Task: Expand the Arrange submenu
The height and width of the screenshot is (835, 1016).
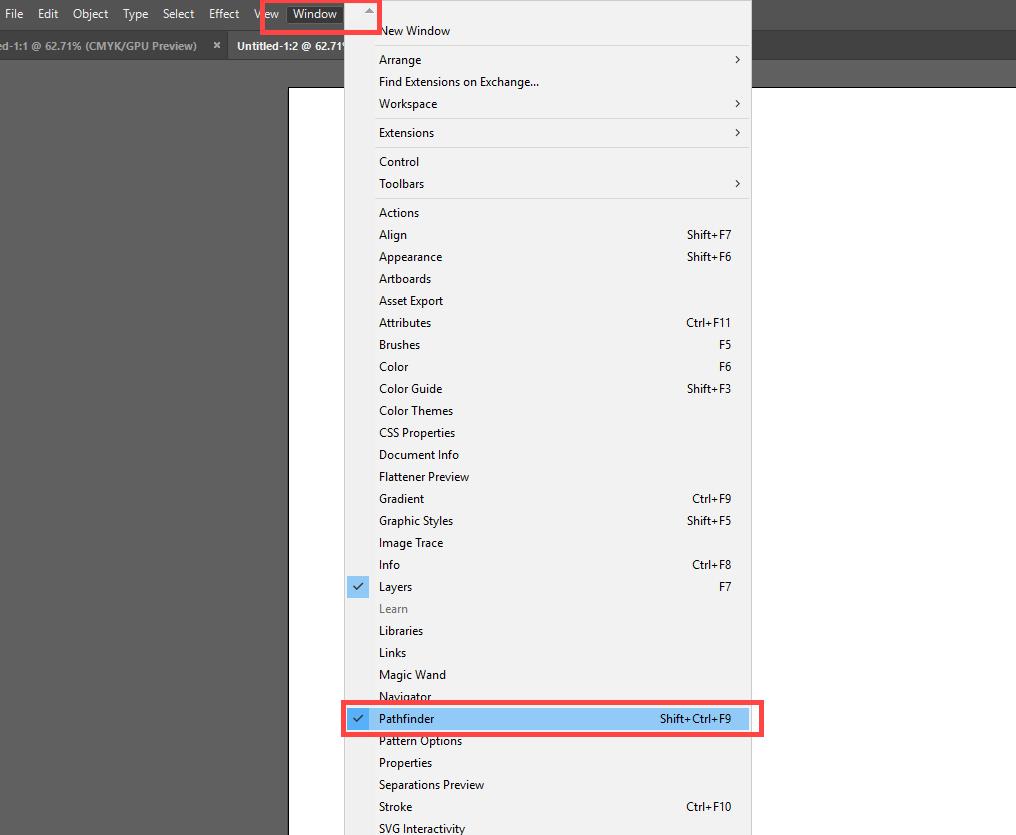Action: tap(400, 60)
